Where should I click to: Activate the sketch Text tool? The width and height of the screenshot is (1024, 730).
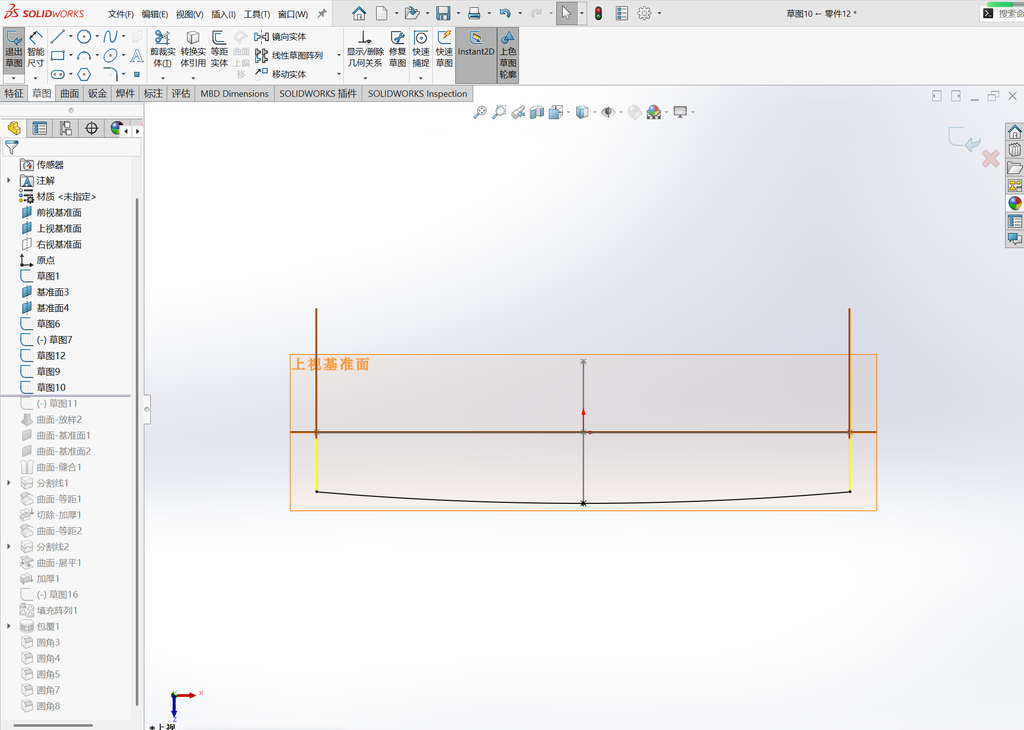pyautogui.click(x=136, y=56)
